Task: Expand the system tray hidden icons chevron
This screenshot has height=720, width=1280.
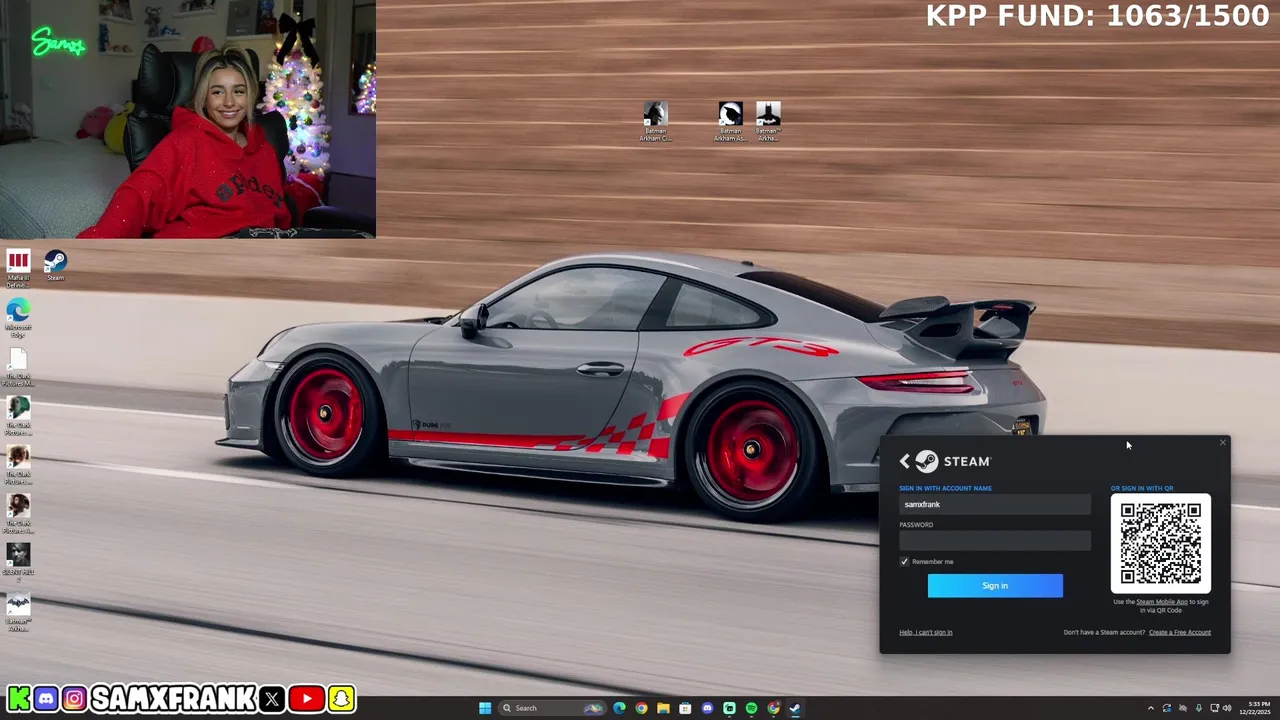Action: pyautogui.click(x=1151, y=708)
